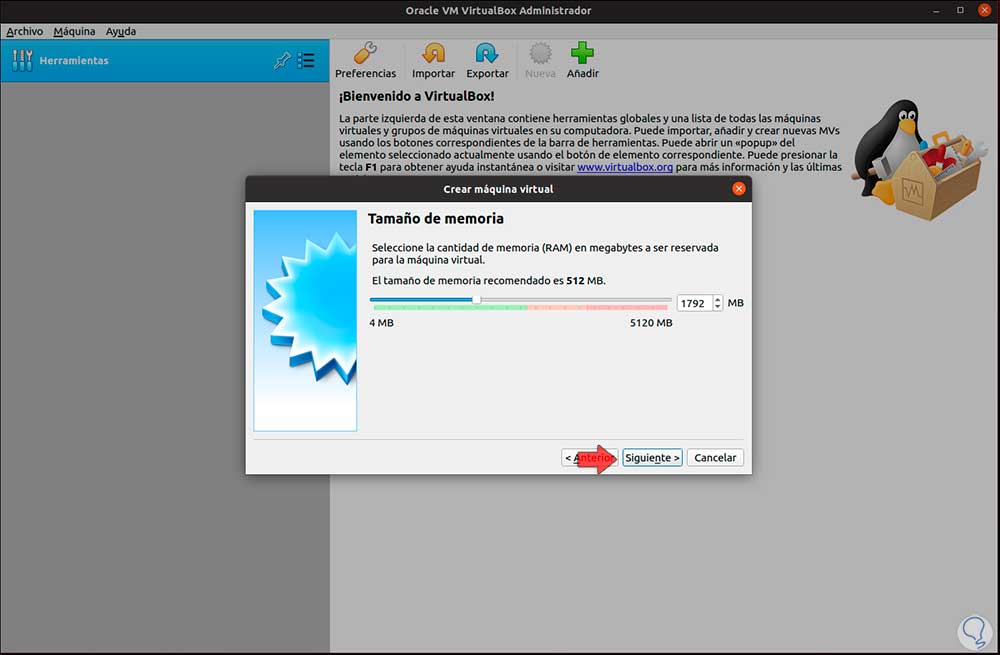Viewport: 1000px width, 655px height.
Task: Open the Herramientas list menu icon
Action: pyautogui.click(x=306, y=61)
